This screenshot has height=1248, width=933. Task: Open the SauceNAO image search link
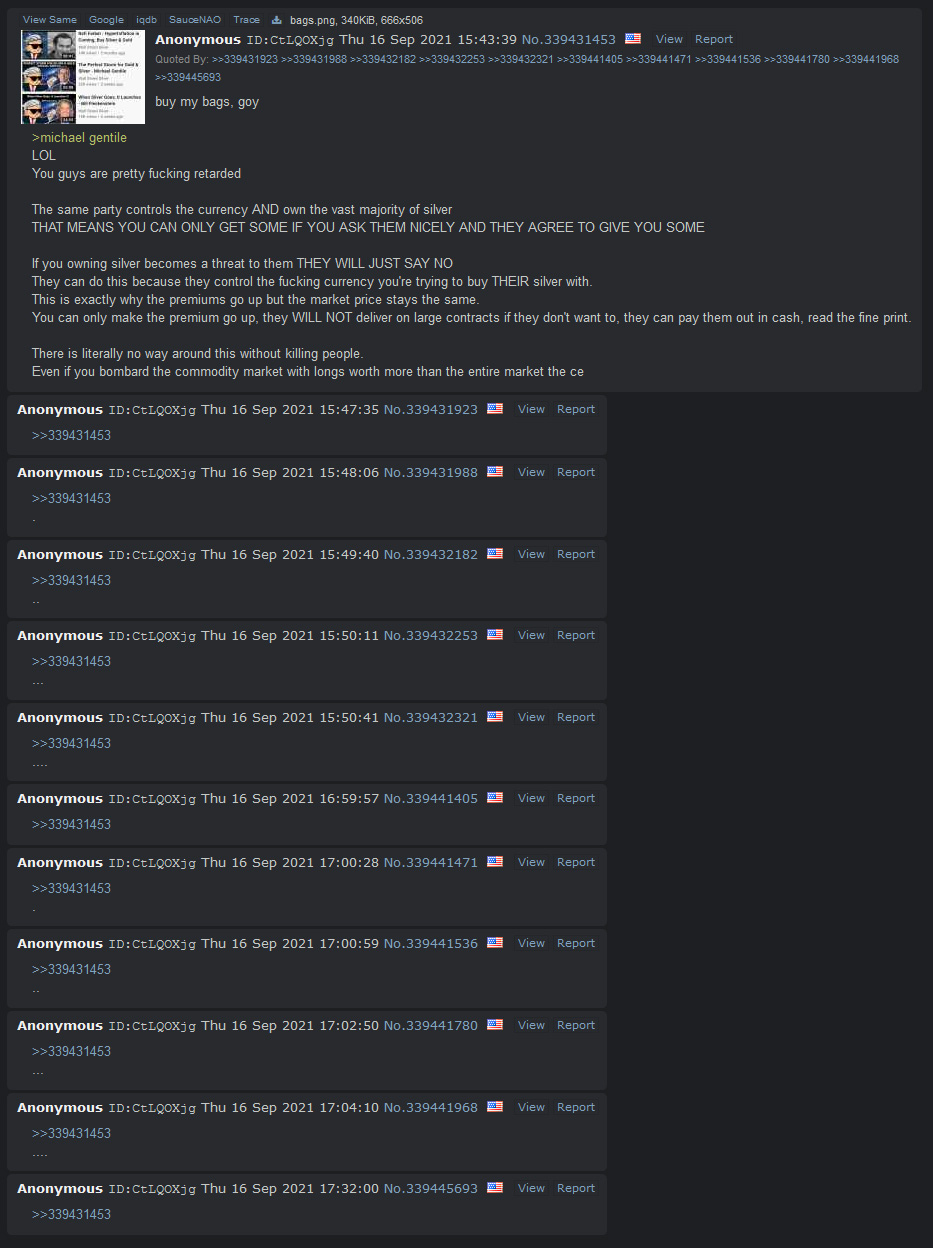(x=195, y=20)
